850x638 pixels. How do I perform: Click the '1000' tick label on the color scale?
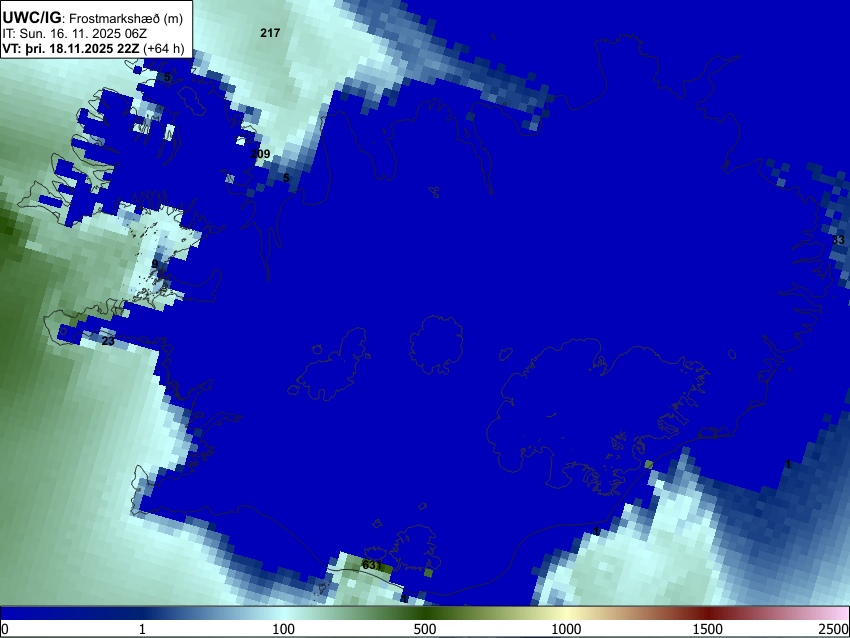point(566,629)
